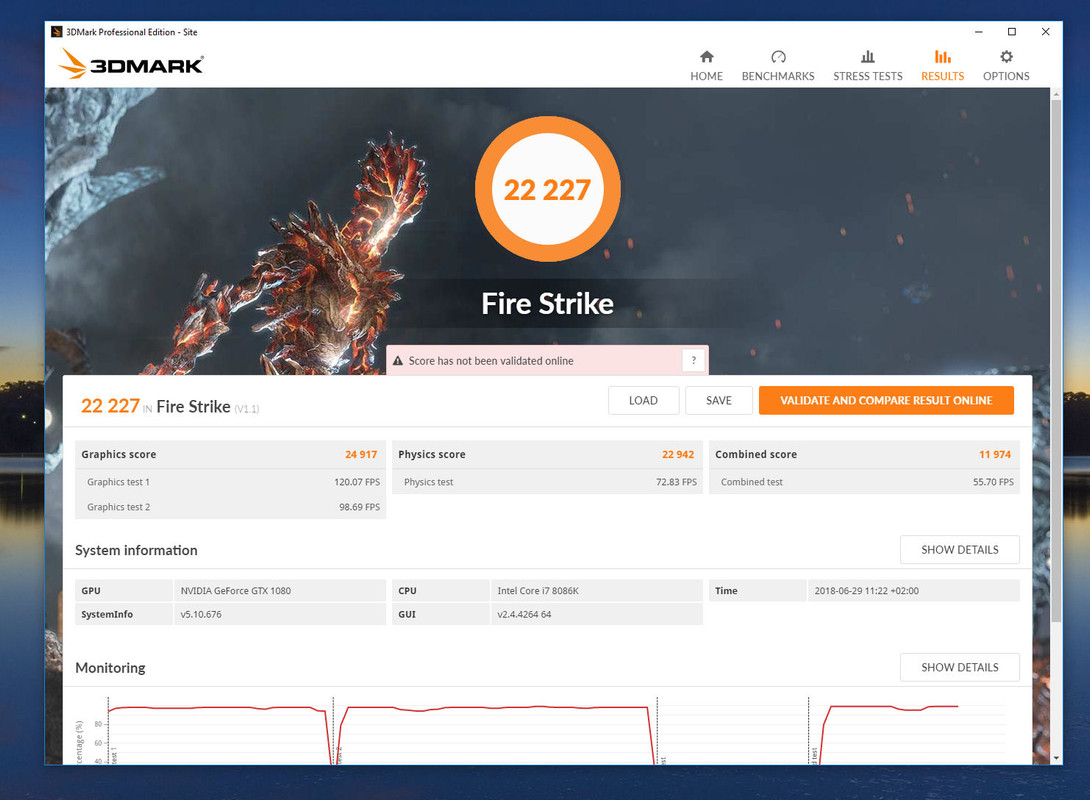Click the Physics score value 22 942
This screenshot has height=800, width=1090.
coord(678,455)
